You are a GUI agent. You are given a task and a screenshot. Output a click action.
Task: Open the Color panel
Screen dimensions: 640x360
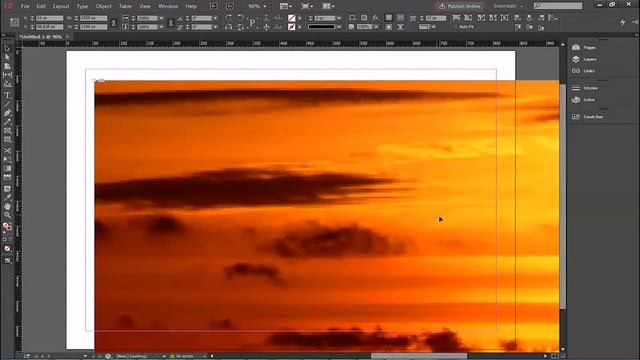pyautogui.click(x=584, y=100)
